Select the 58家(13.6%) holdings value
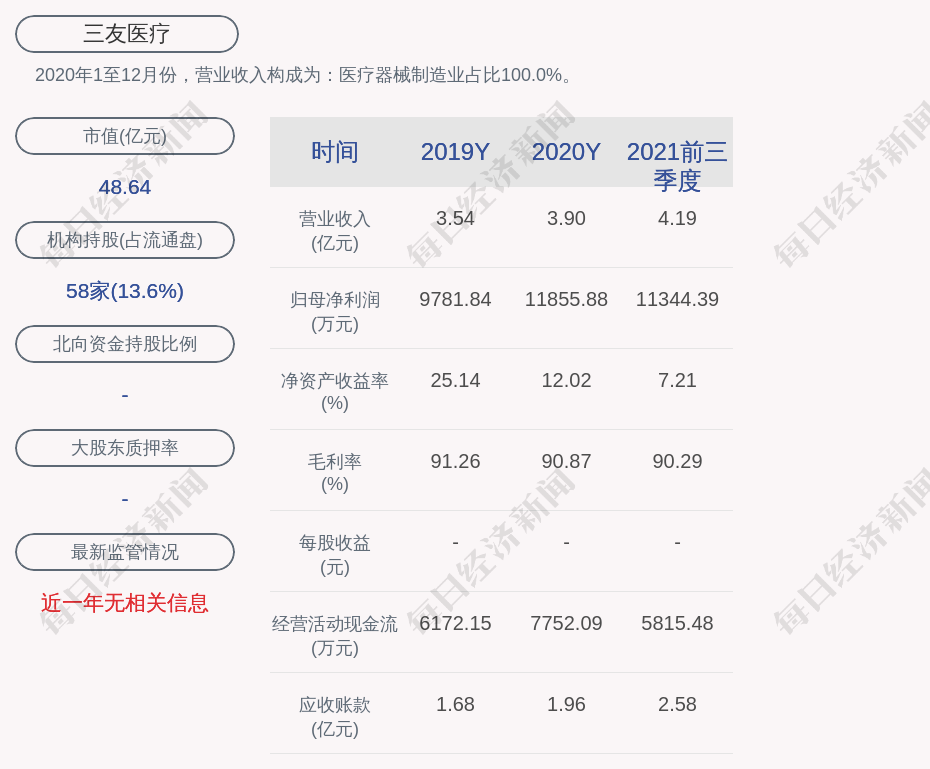The image size is (930, 769). click(125, 291)
